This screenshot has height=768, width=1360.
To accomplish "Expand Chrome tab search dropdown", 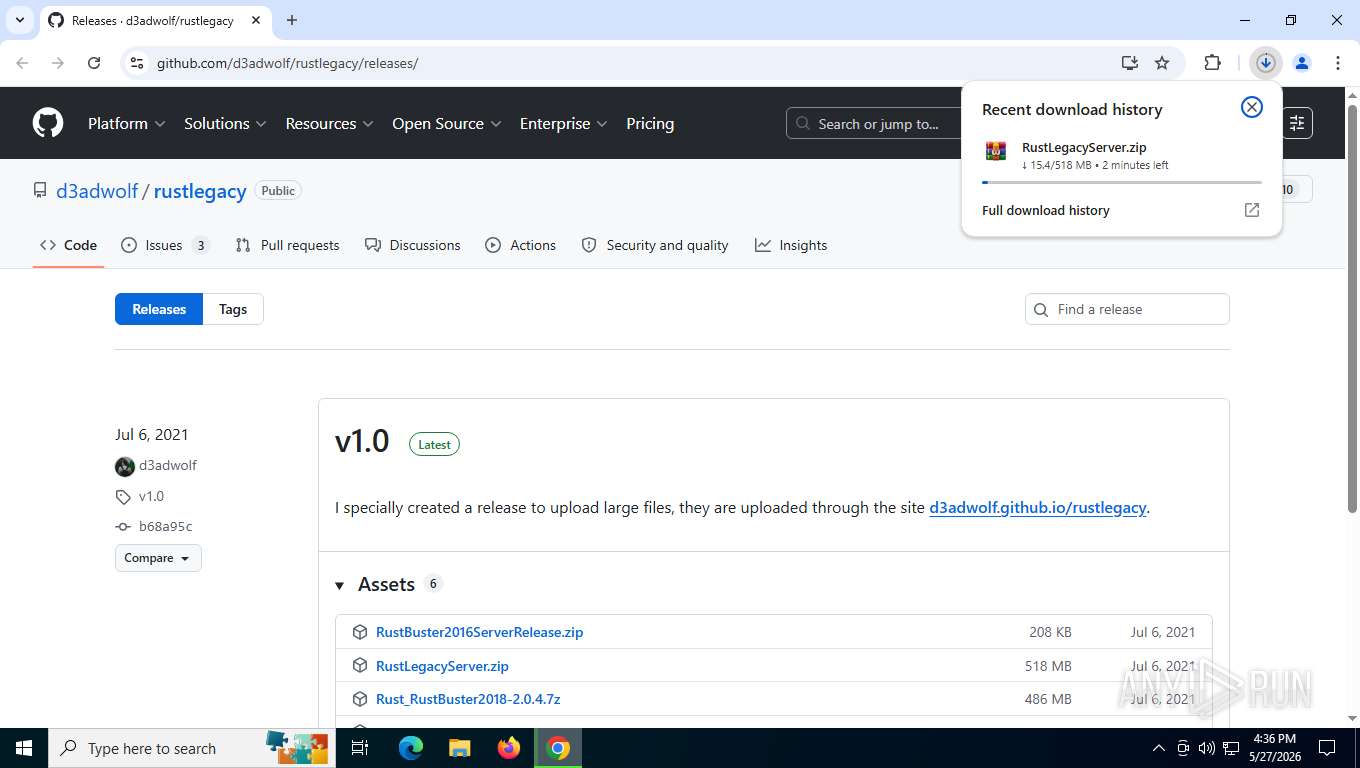I will click(19, 20).
